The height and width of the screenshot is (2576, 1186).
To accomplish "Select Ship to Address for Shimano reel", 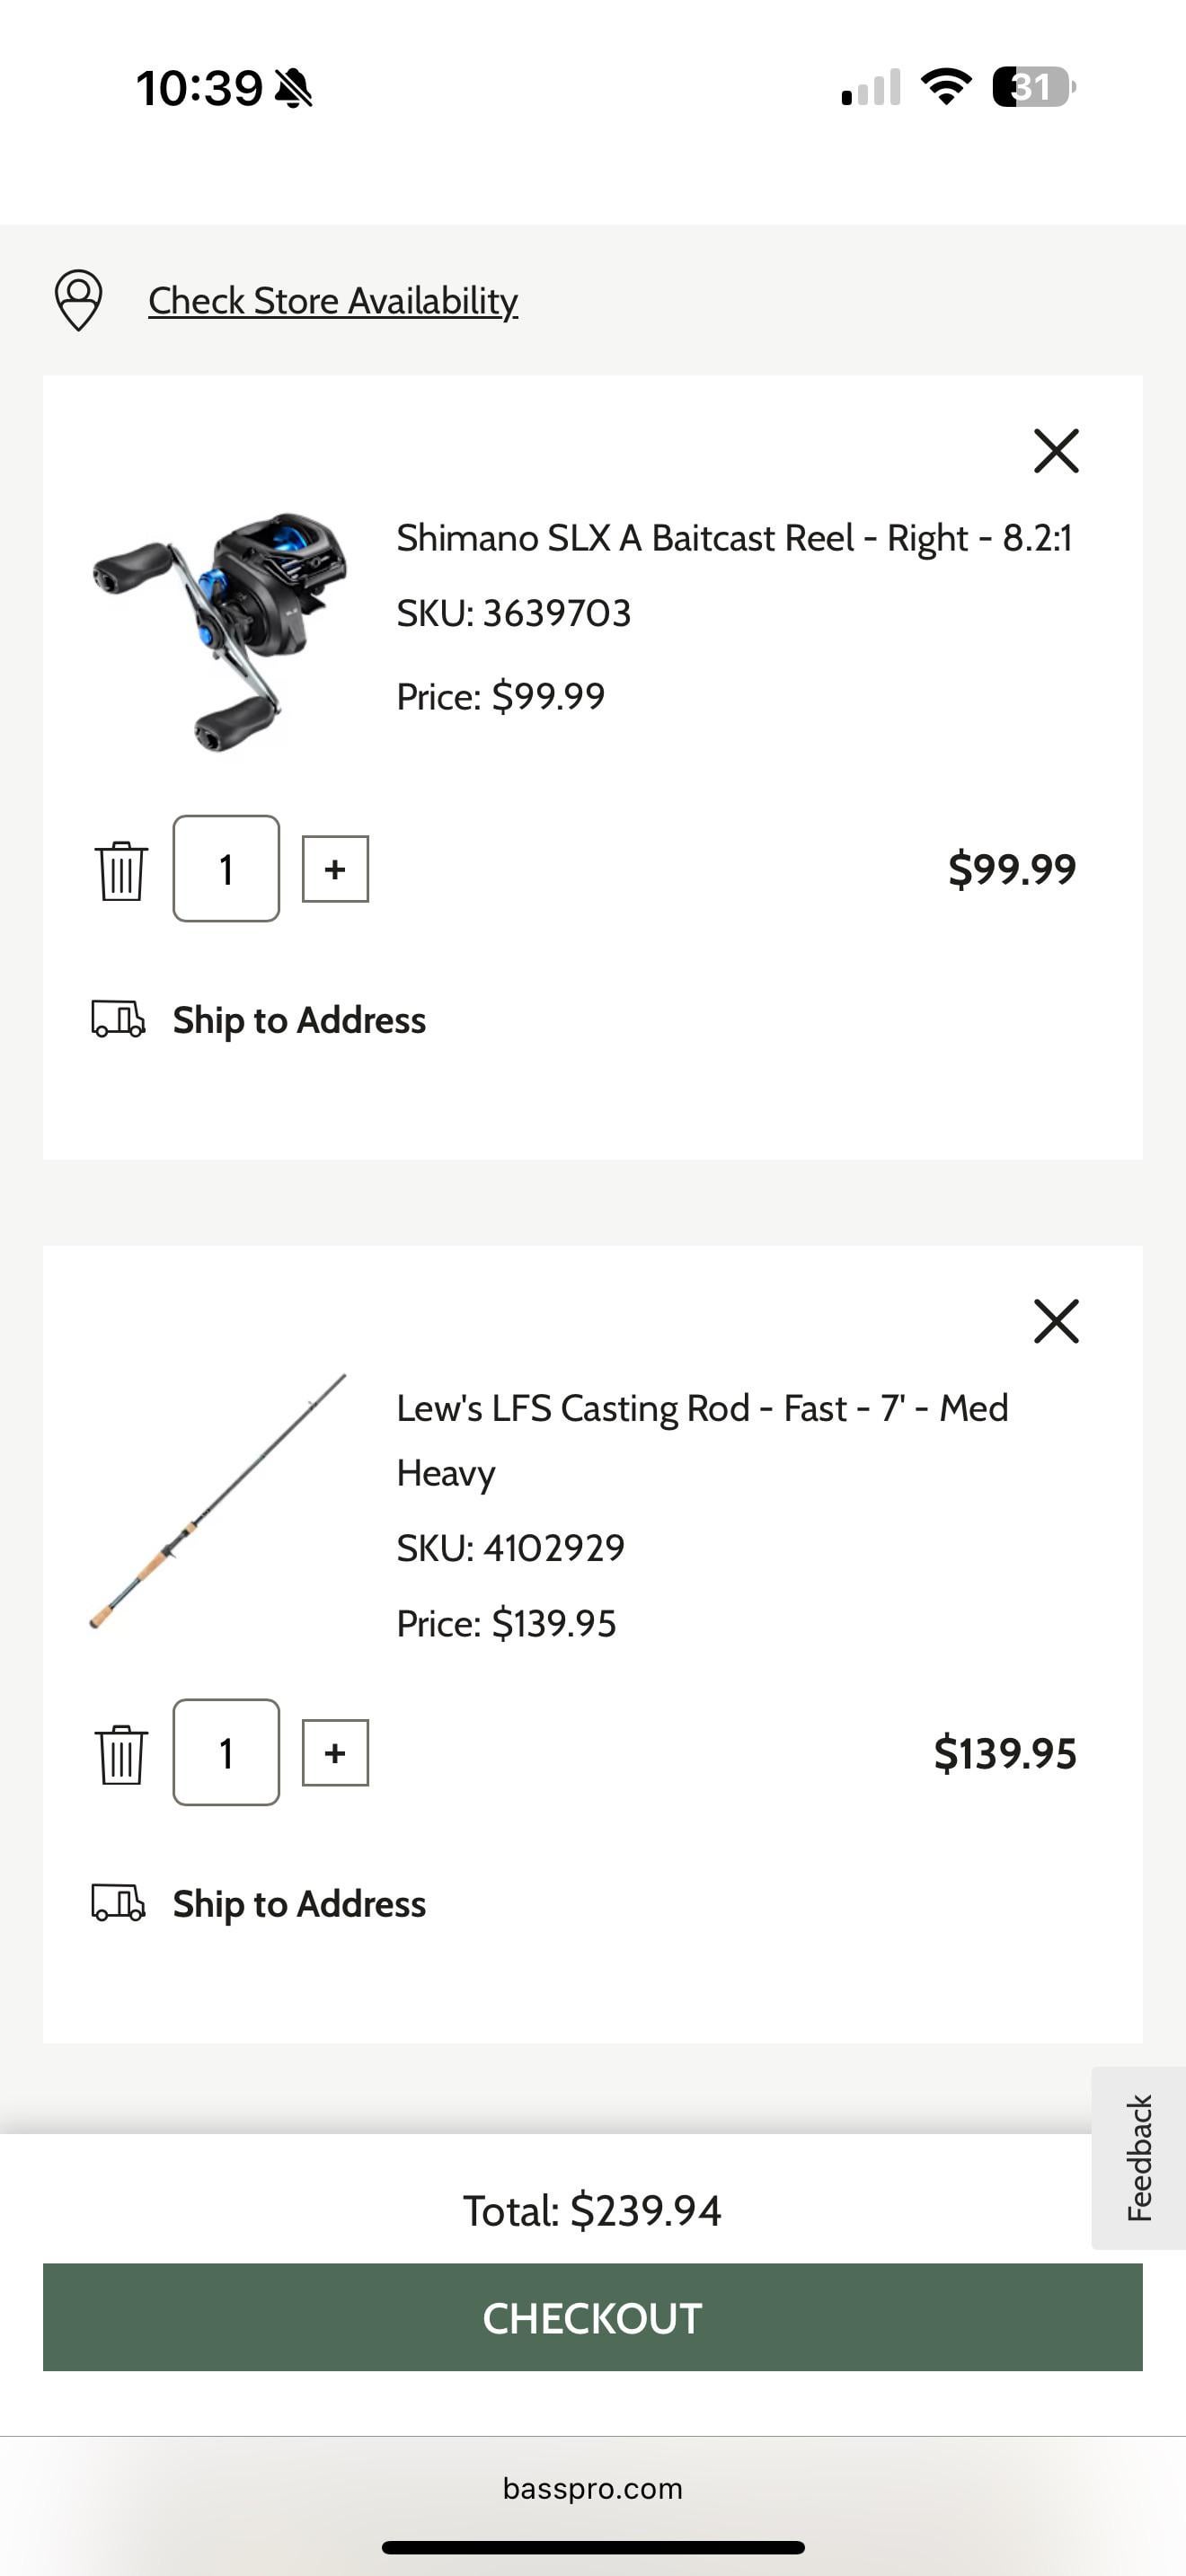I will pyautogui.click(x=299, y=1021).
